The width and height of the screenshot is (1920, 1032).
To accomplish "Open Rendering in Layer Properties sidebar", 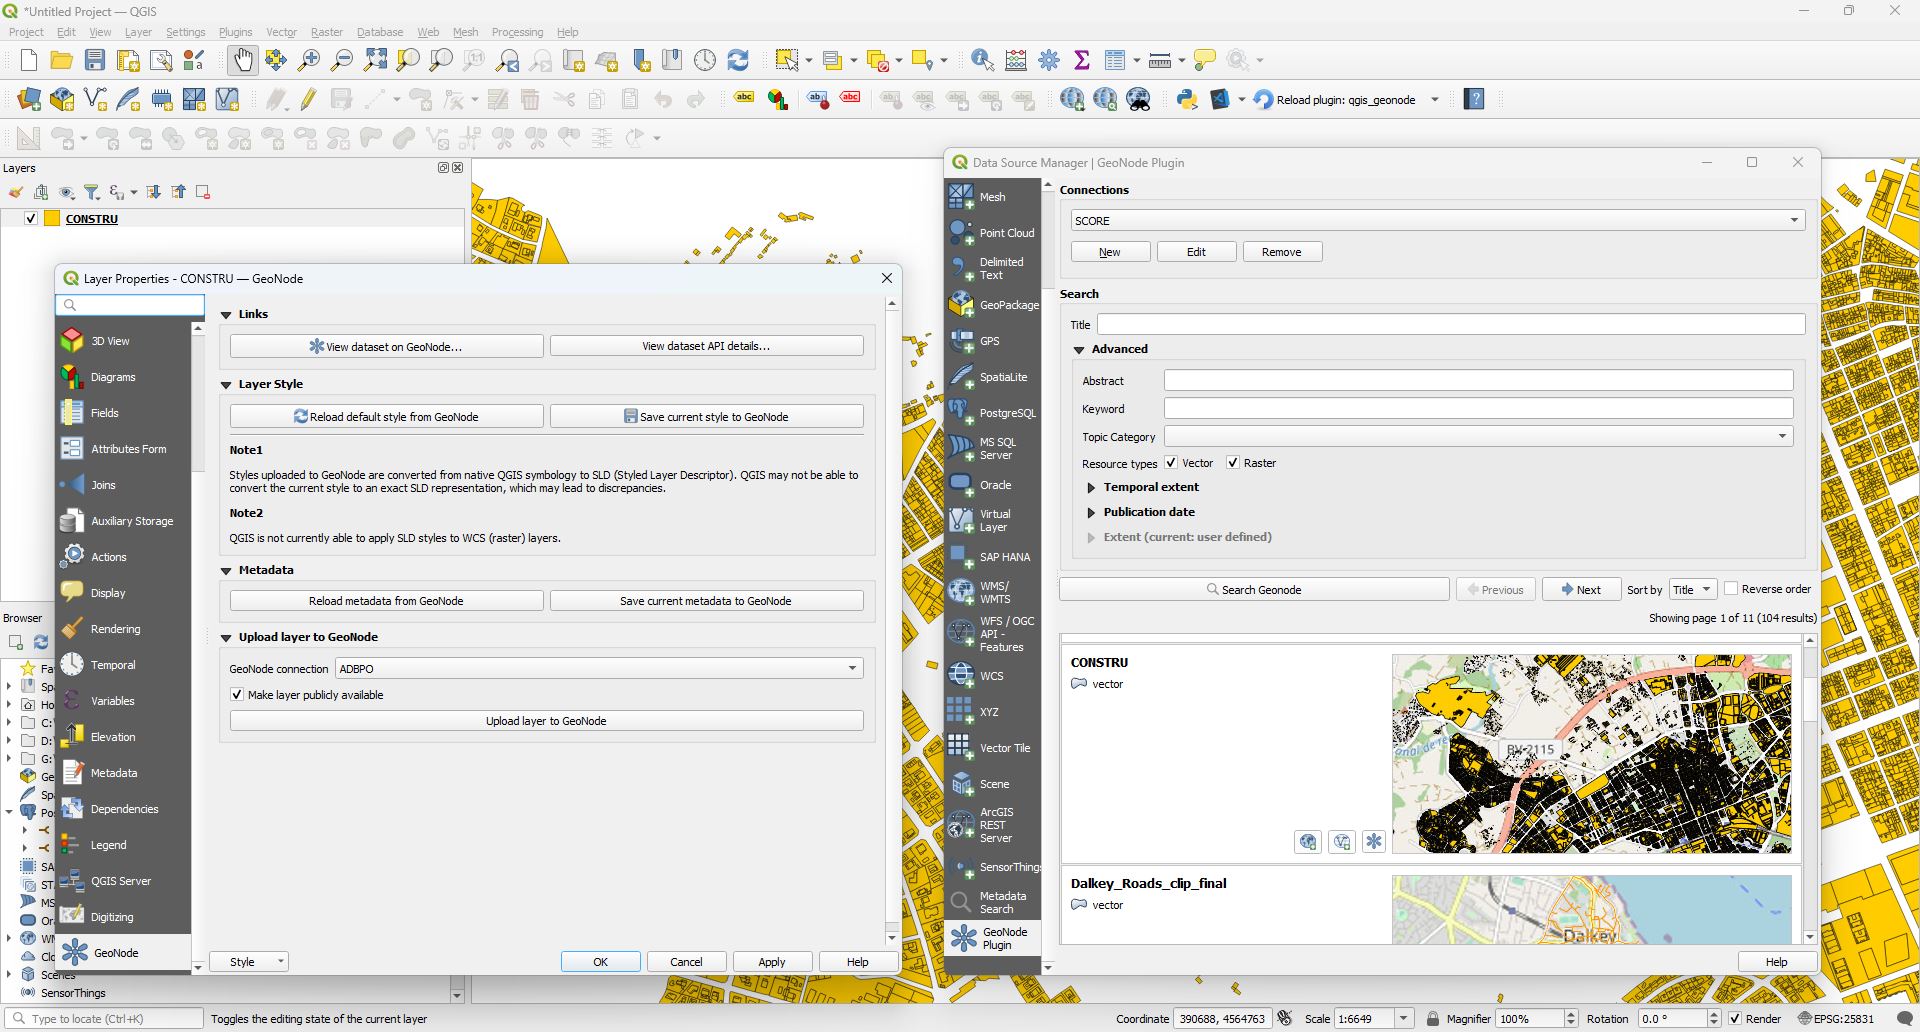I will point(123,629).
